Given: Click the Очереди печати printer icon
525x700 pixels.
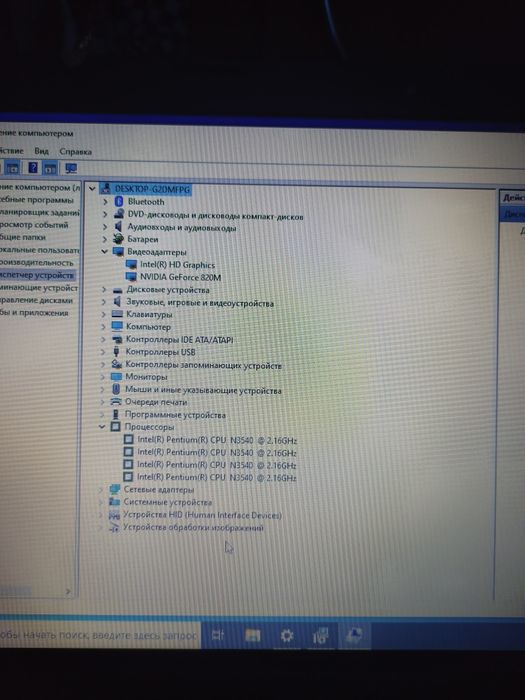Looking at the screenshot, I should click(x=116, y=402).
